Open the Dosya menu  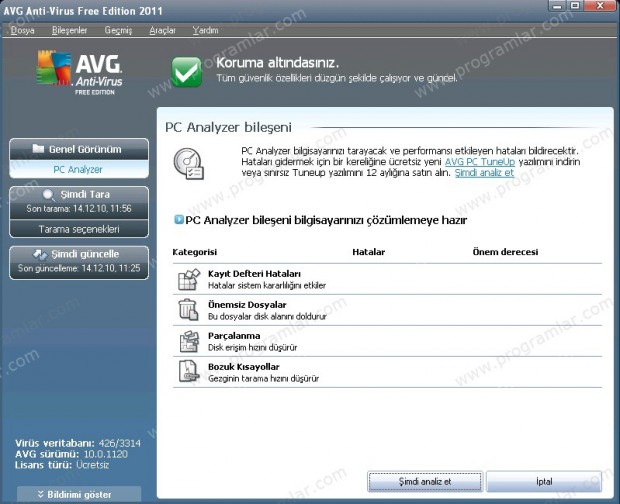pos(23,30)
